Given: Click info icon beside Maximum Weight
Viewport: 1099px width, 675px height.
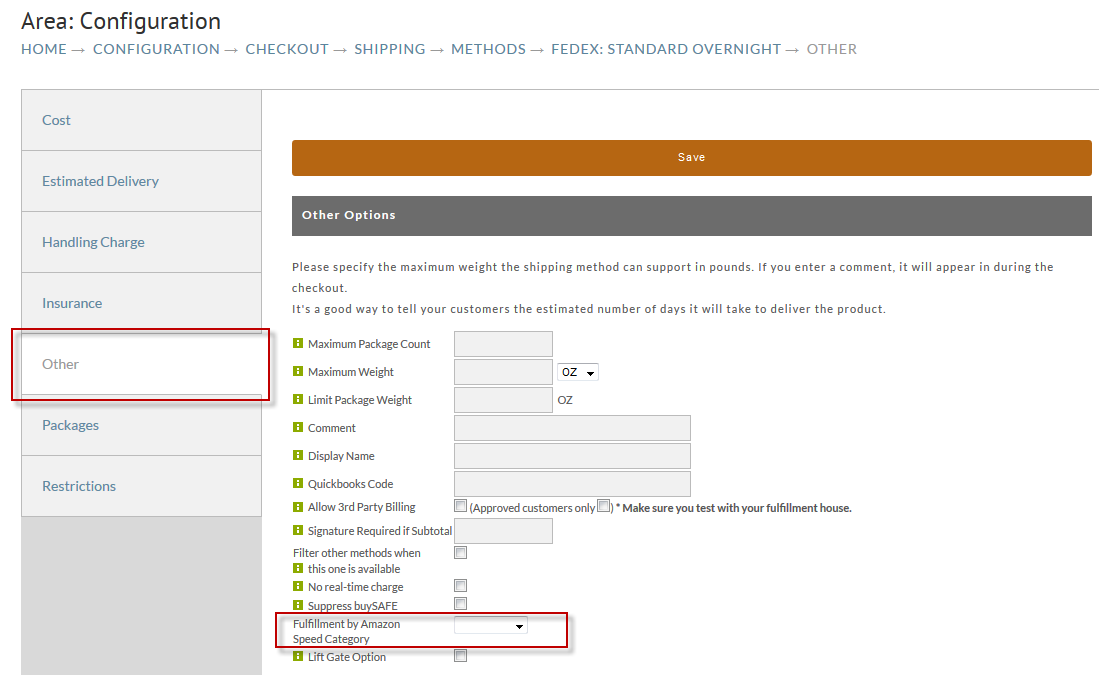Looking at the screenshot, I should 298,371.
